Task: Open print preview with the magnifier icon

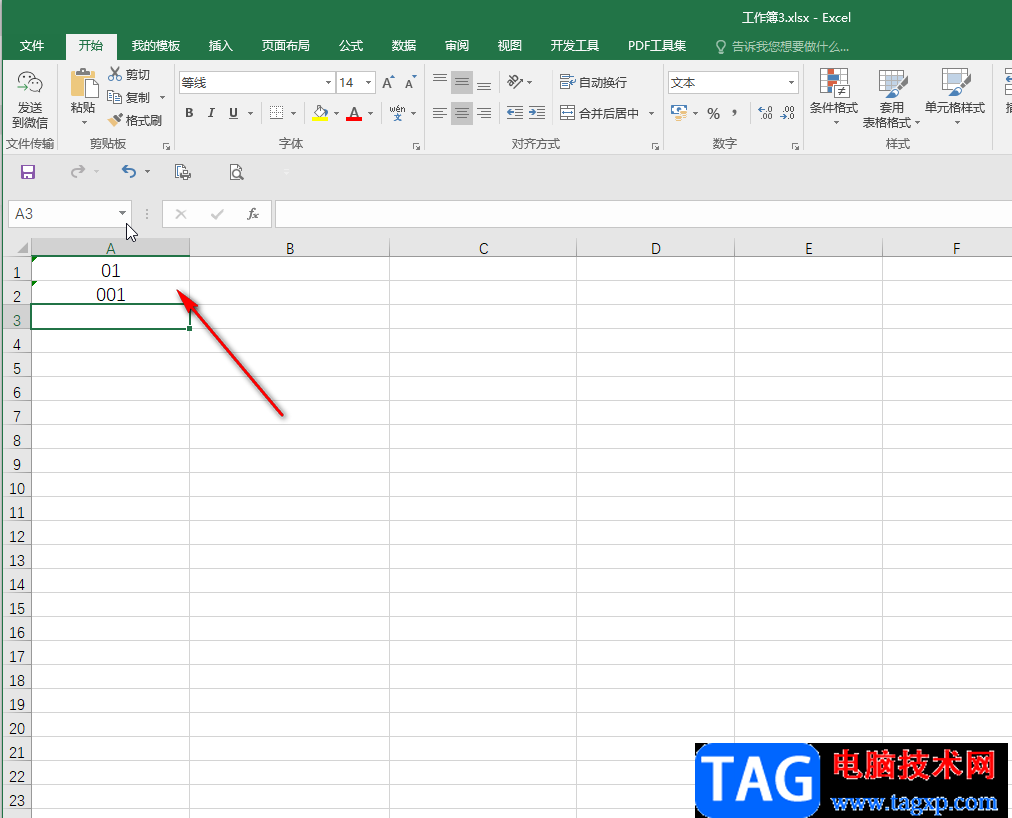Action: [x=236, y=172]
